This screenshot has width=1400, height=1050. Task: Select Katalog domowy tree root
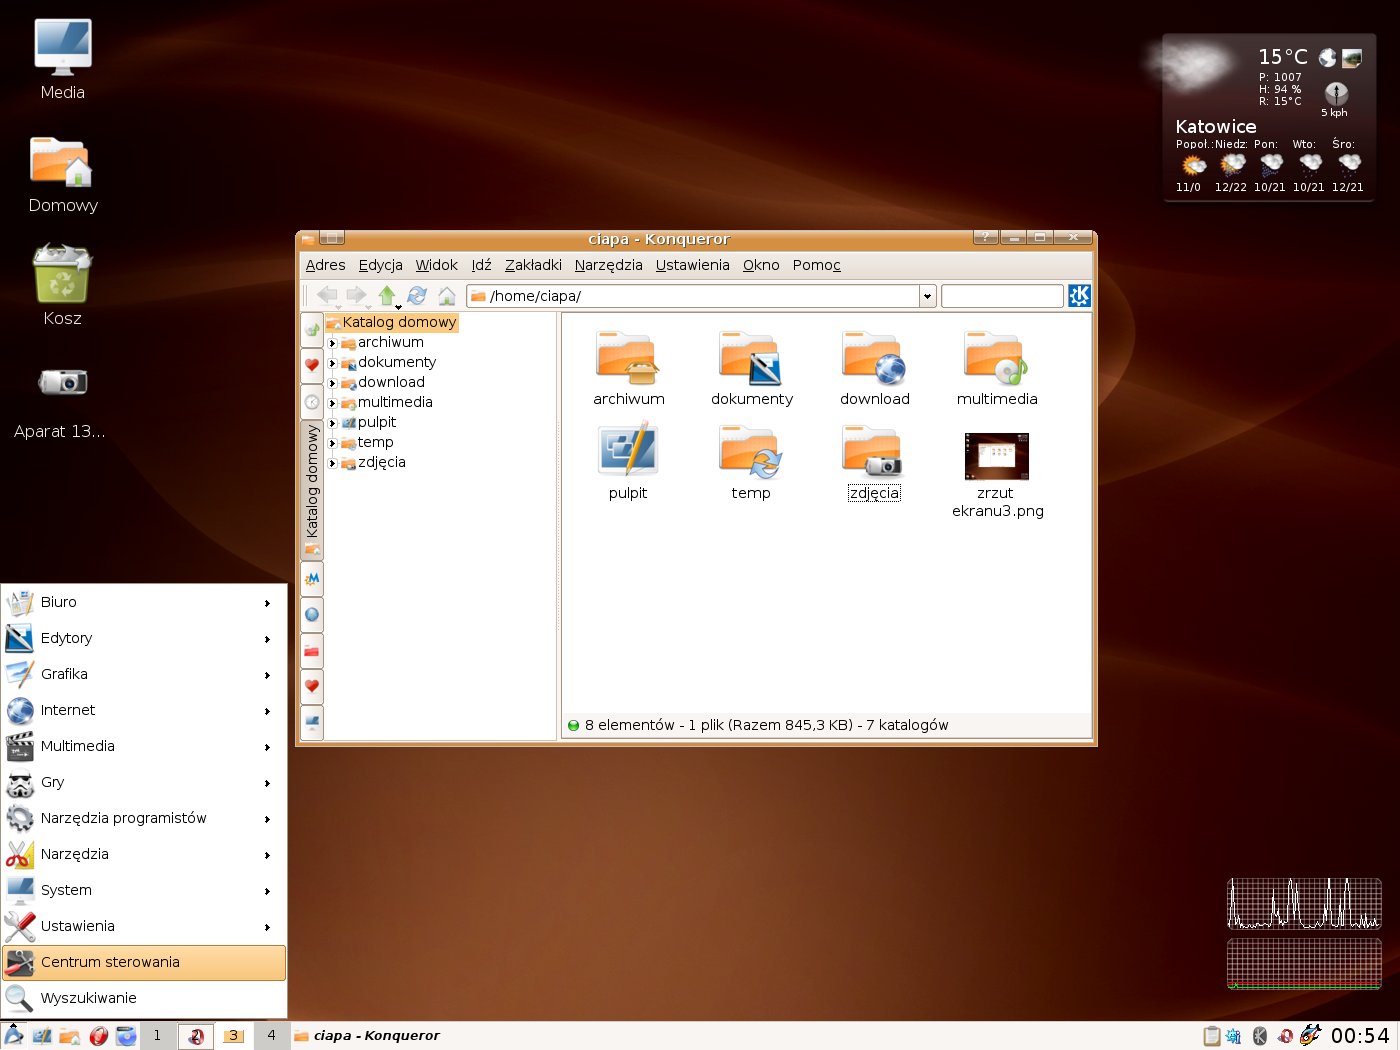[x=391, y=322]
